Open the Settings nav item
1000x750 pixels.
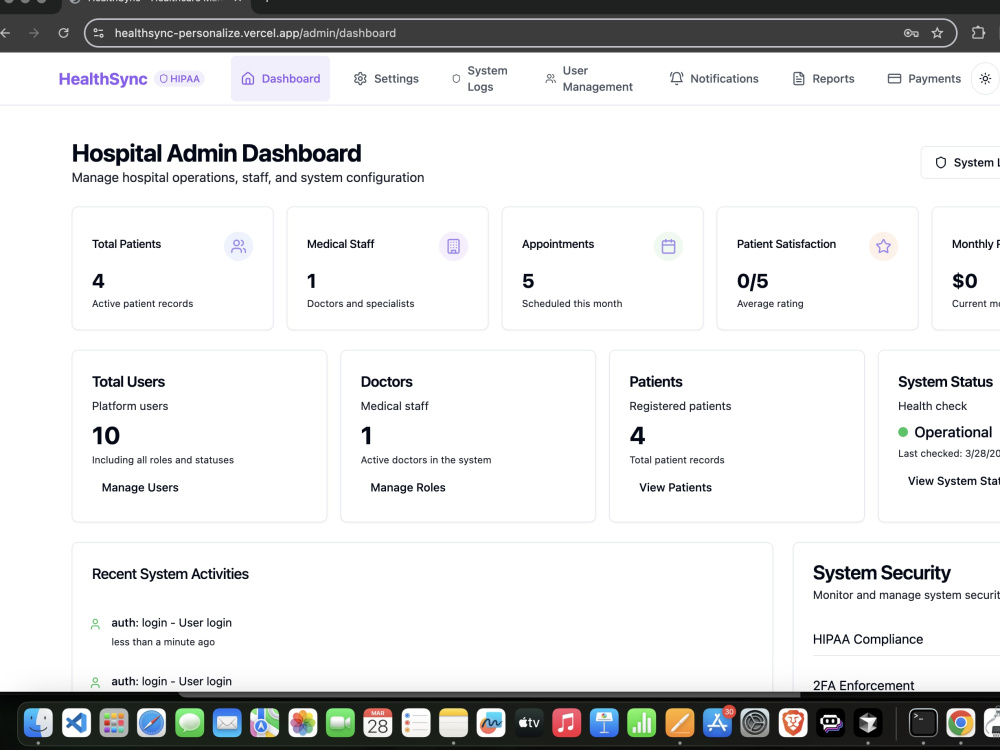386,78
